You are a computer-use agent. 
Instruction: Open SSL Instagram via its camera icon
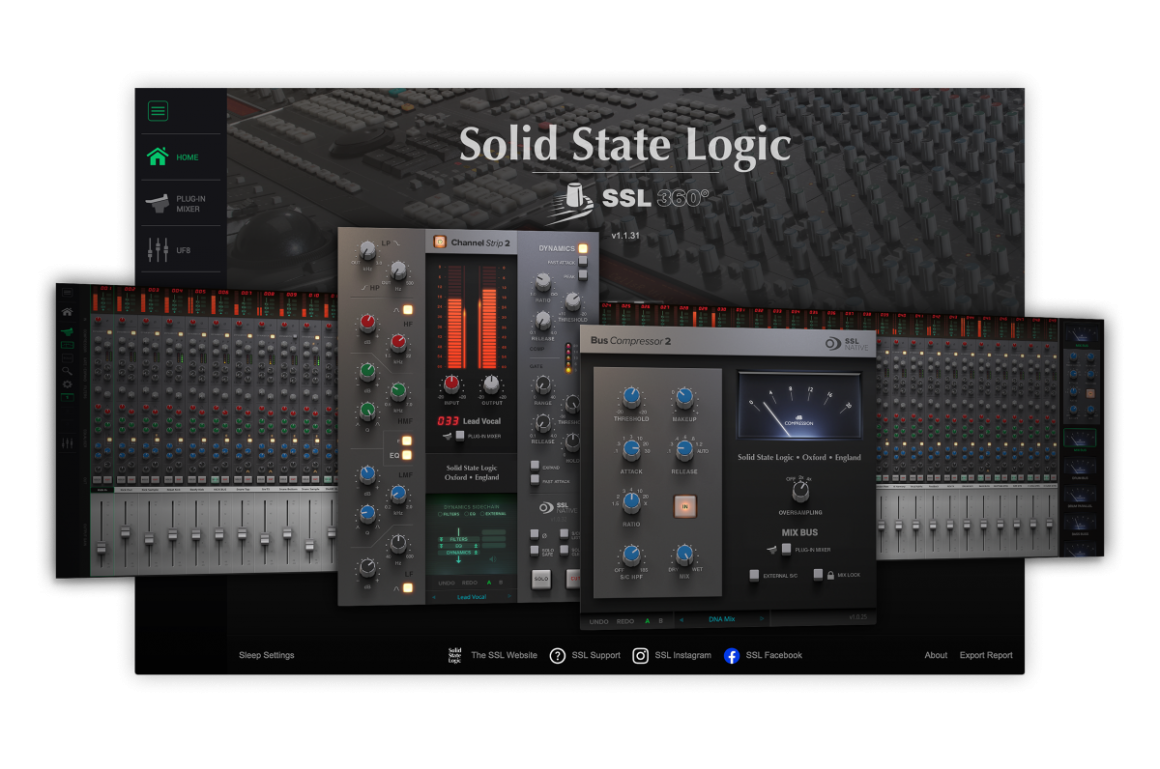tap(640, 655)
